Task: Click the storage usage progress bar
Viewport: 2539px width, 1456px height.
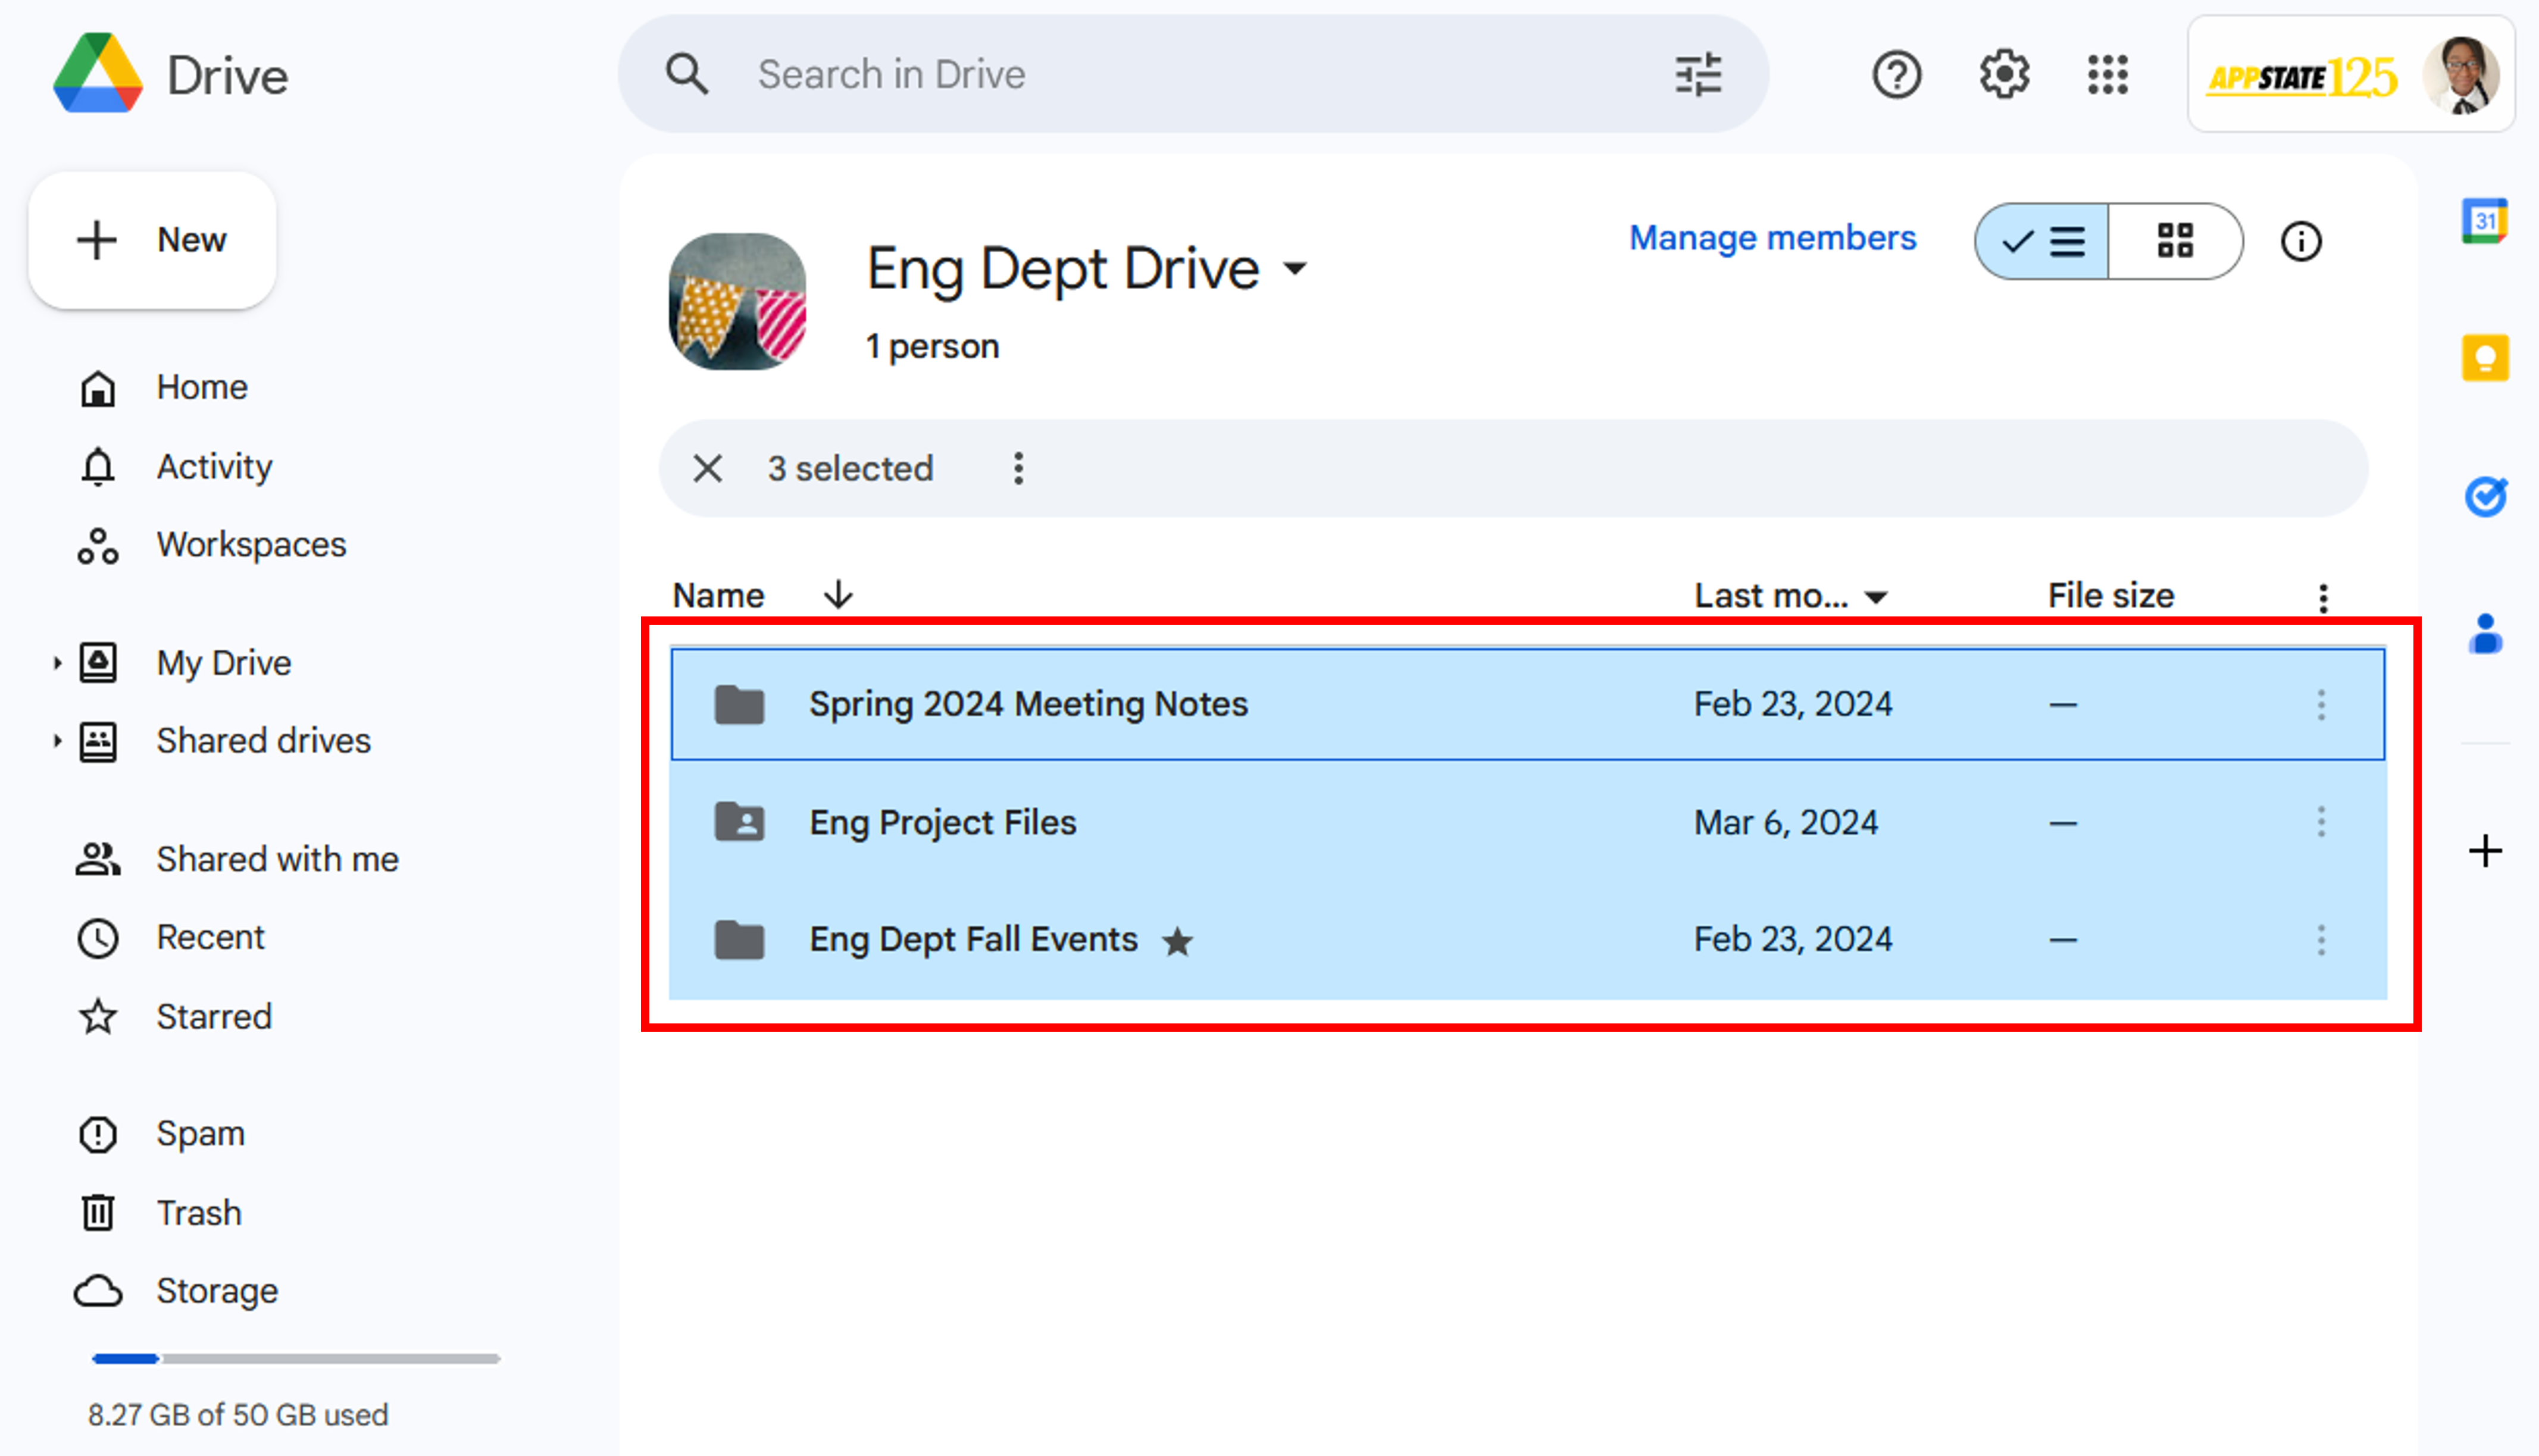Action: pos(296,1358)
